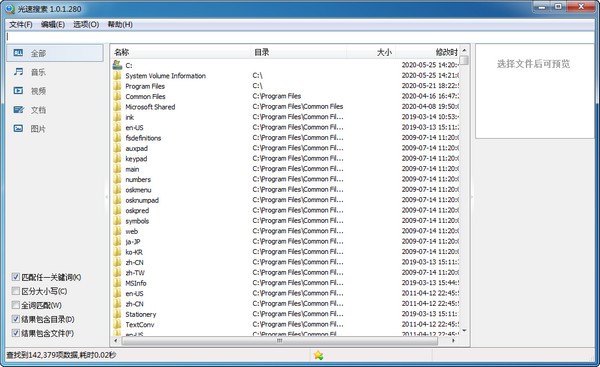Collapse left sidebar using its splitter arrow

click(x=106, y=197)
